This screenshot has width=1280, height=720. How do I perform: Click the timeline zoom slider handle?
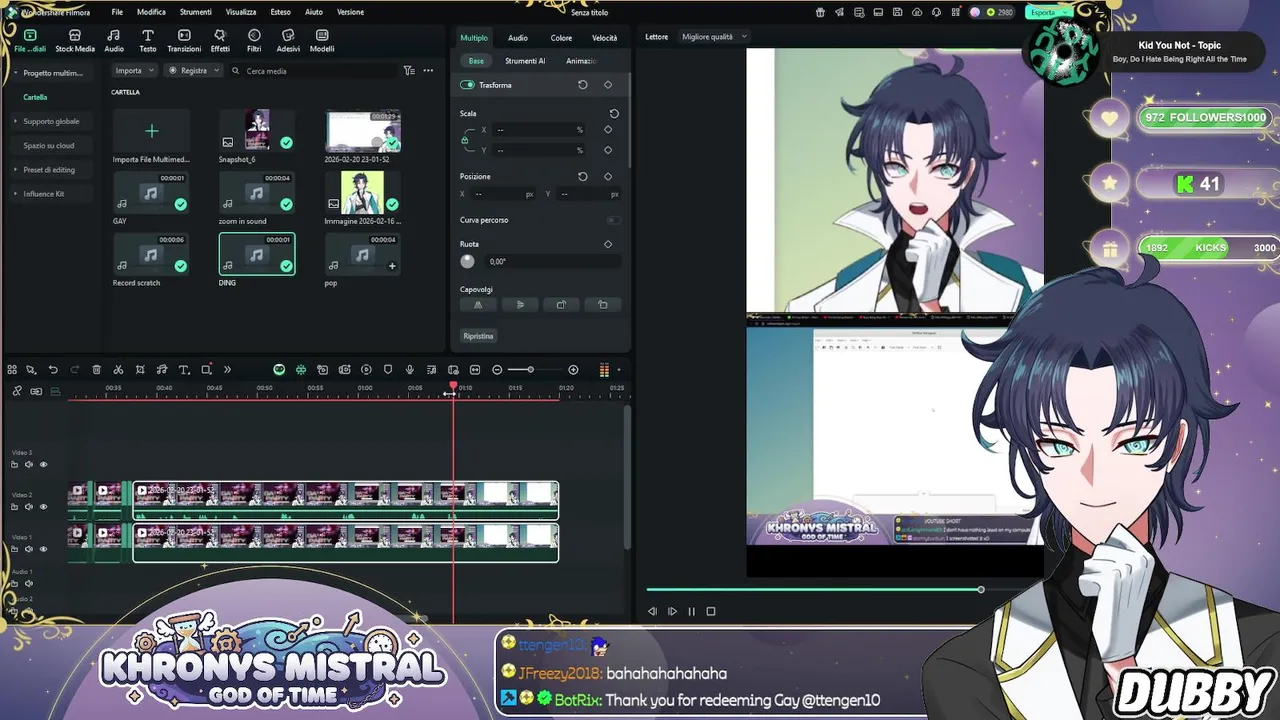point(530,370)
